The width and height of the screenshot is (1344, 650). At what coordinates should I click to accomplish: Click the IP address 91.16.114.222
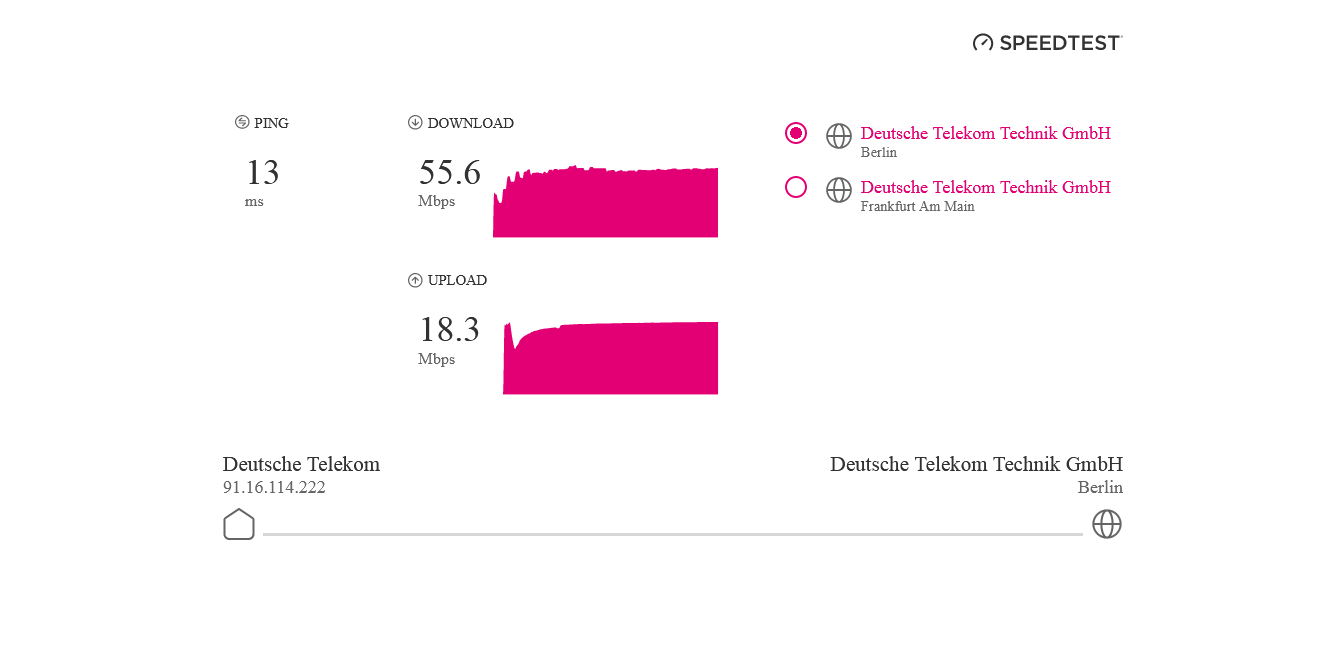pyautogui.click(x=274, y=488)
